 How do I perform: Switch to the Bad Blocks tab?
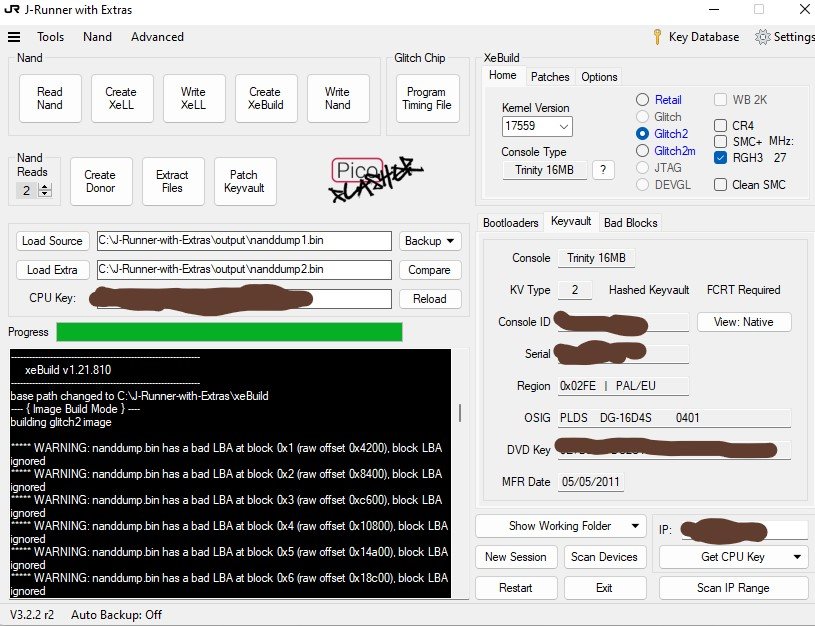point(630,223)
